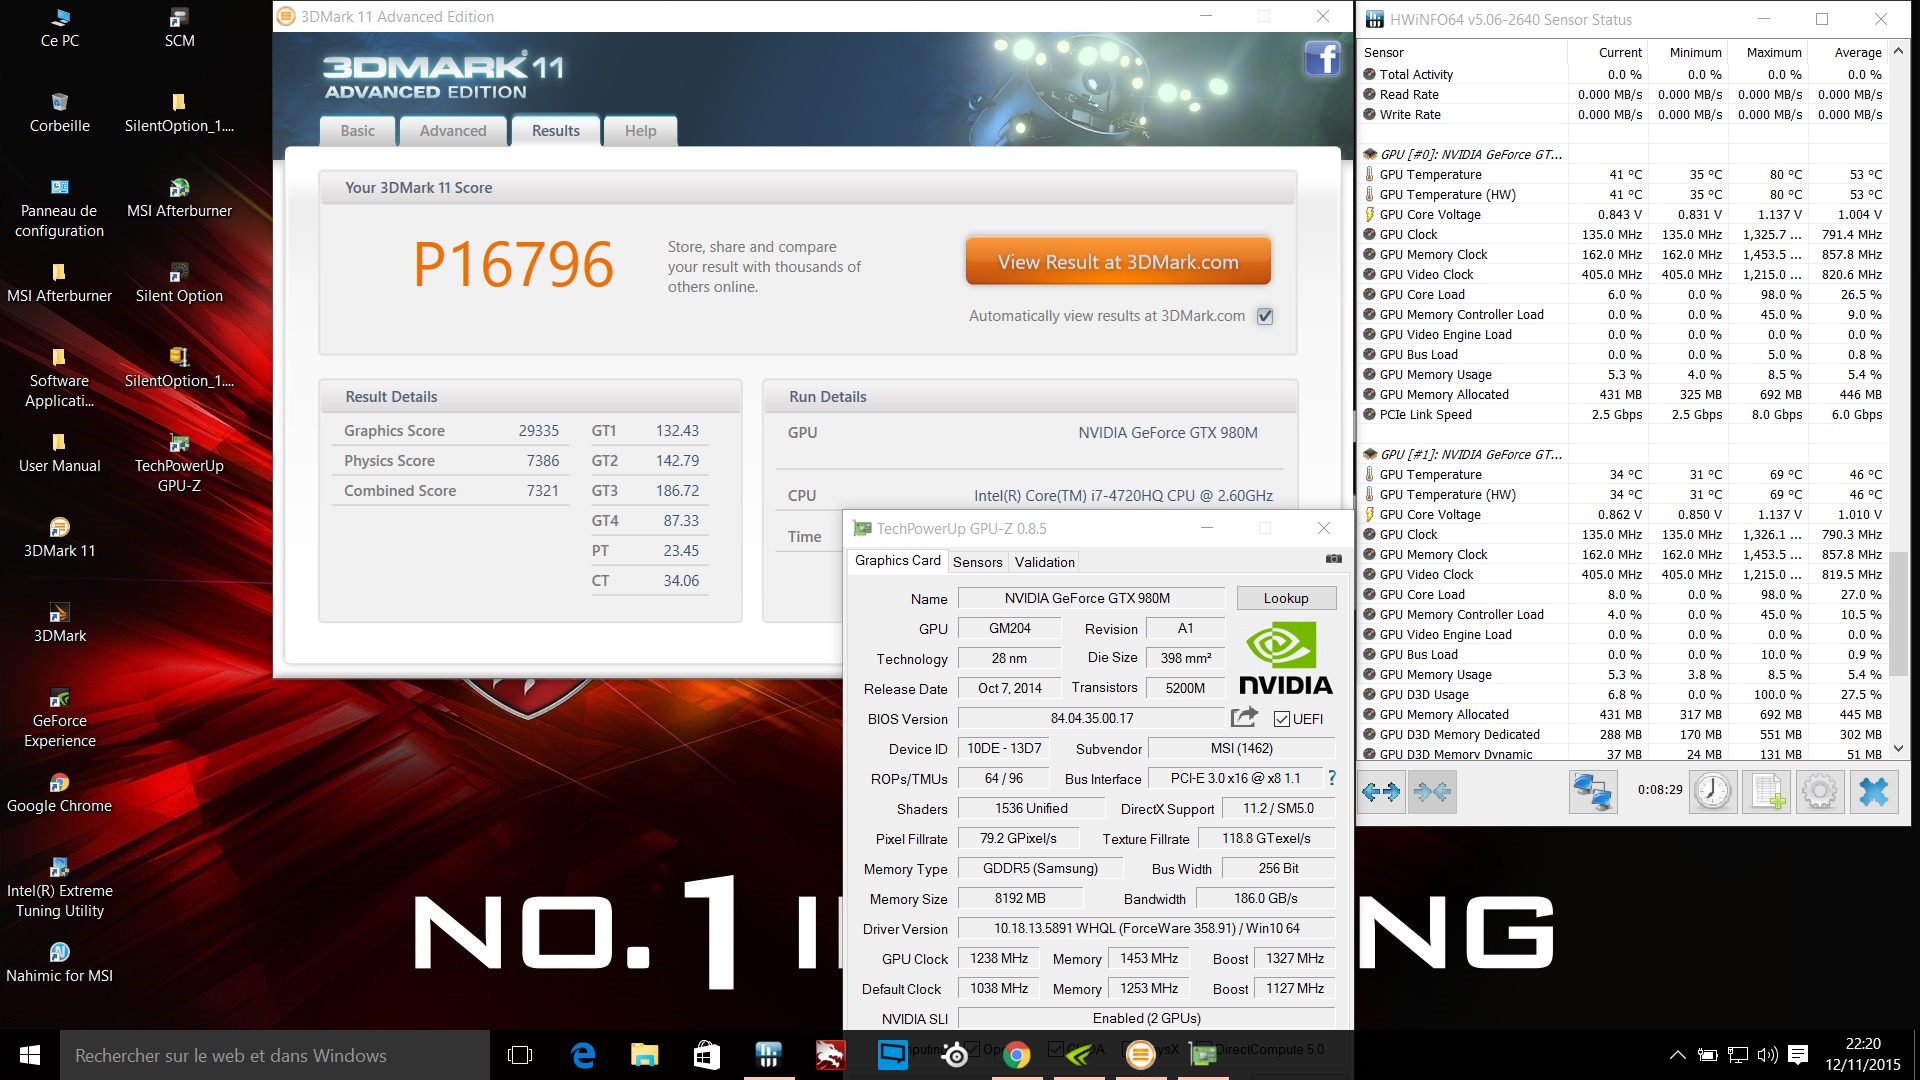This screenshot has width=1920, height=1080.
Task: Open HWiNFO sensor settings gear
Action: click(1819, 792)
